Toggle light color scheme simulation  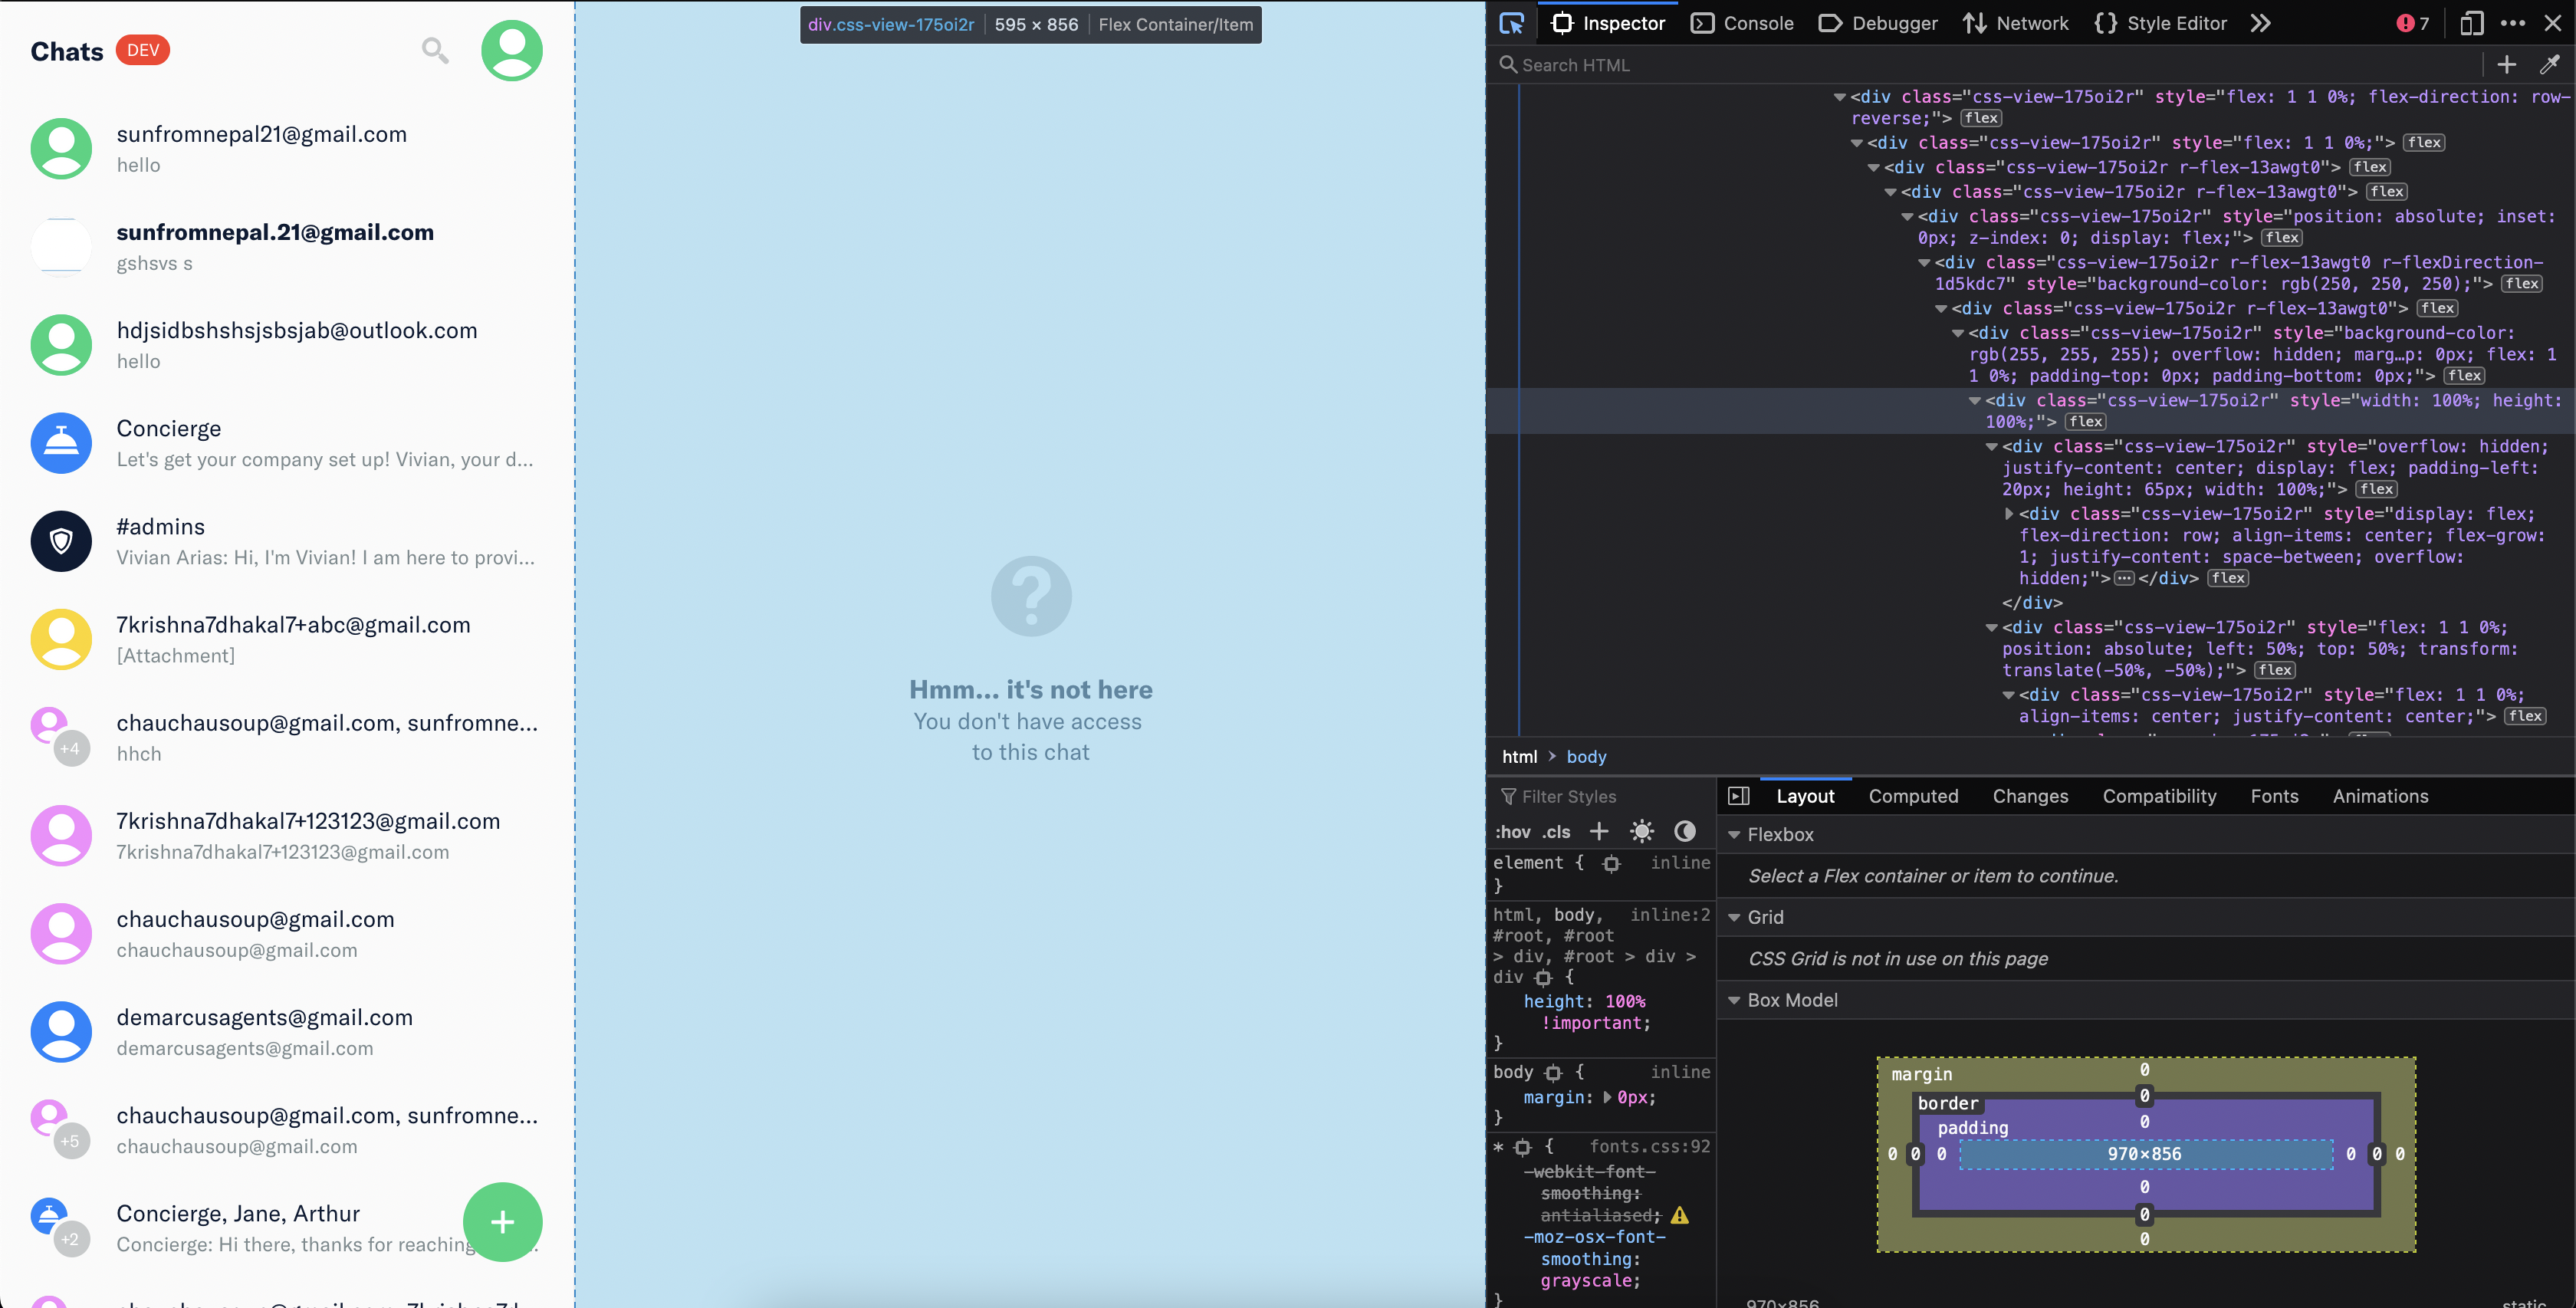(x=1641, y=831)
